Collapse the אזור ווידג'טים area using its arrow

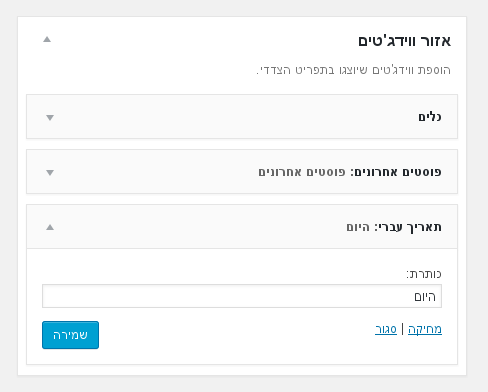click(47, 39)
